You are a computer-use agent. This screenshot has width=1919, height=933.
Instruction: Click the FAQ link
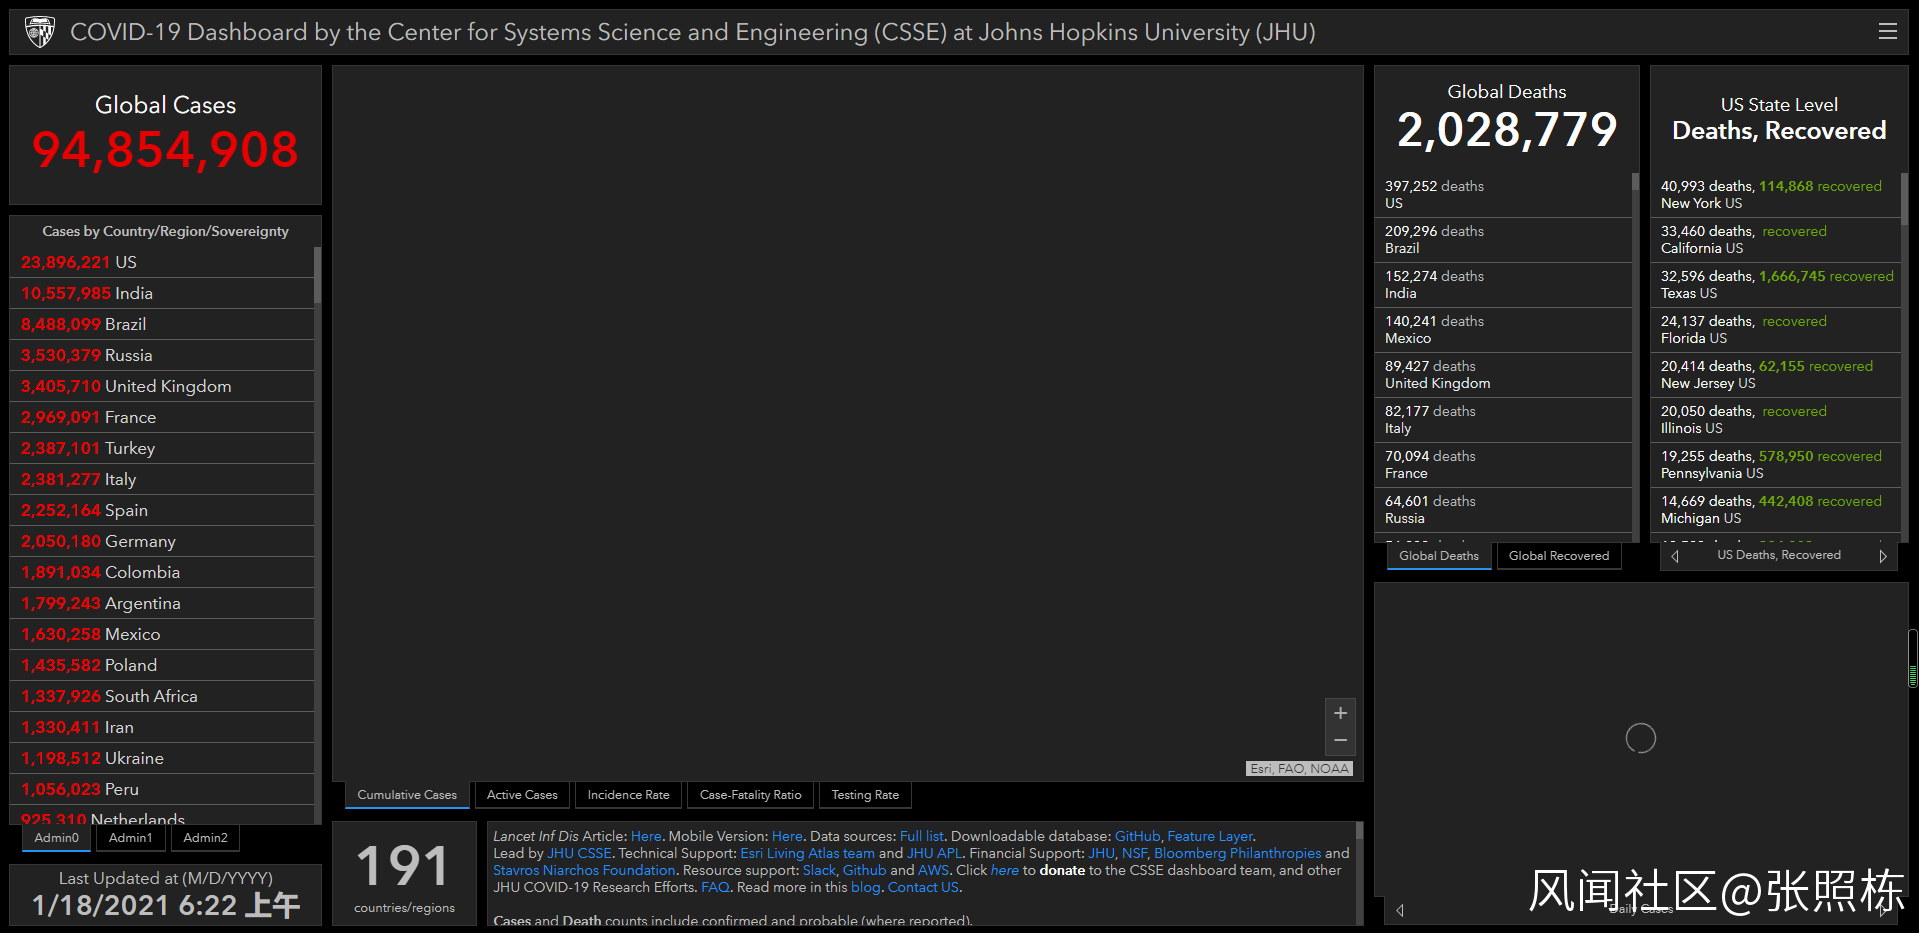(714, 887)
